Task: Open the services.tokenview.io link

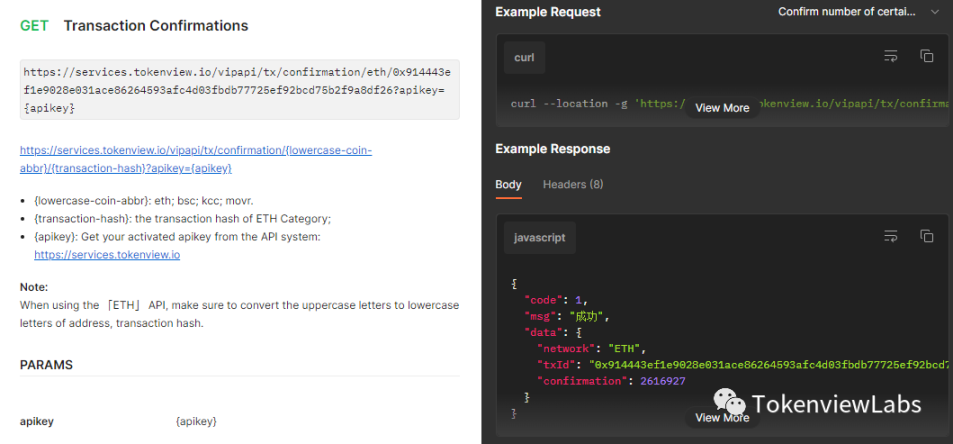Action: 107,255
